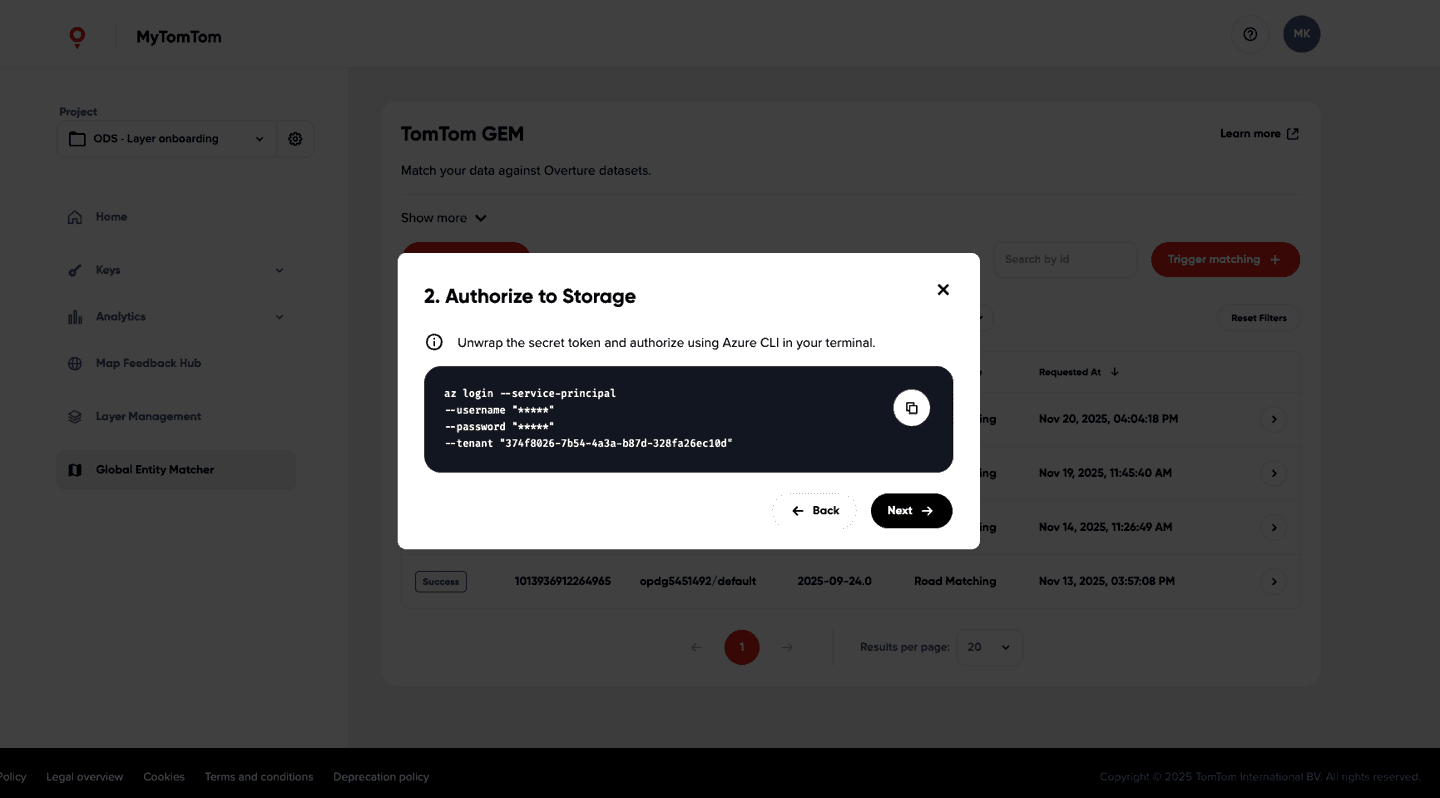This screenshot has width=1440, height=798.
Task: Focus the Search by id field
Action: click(x=1065, y=260)
